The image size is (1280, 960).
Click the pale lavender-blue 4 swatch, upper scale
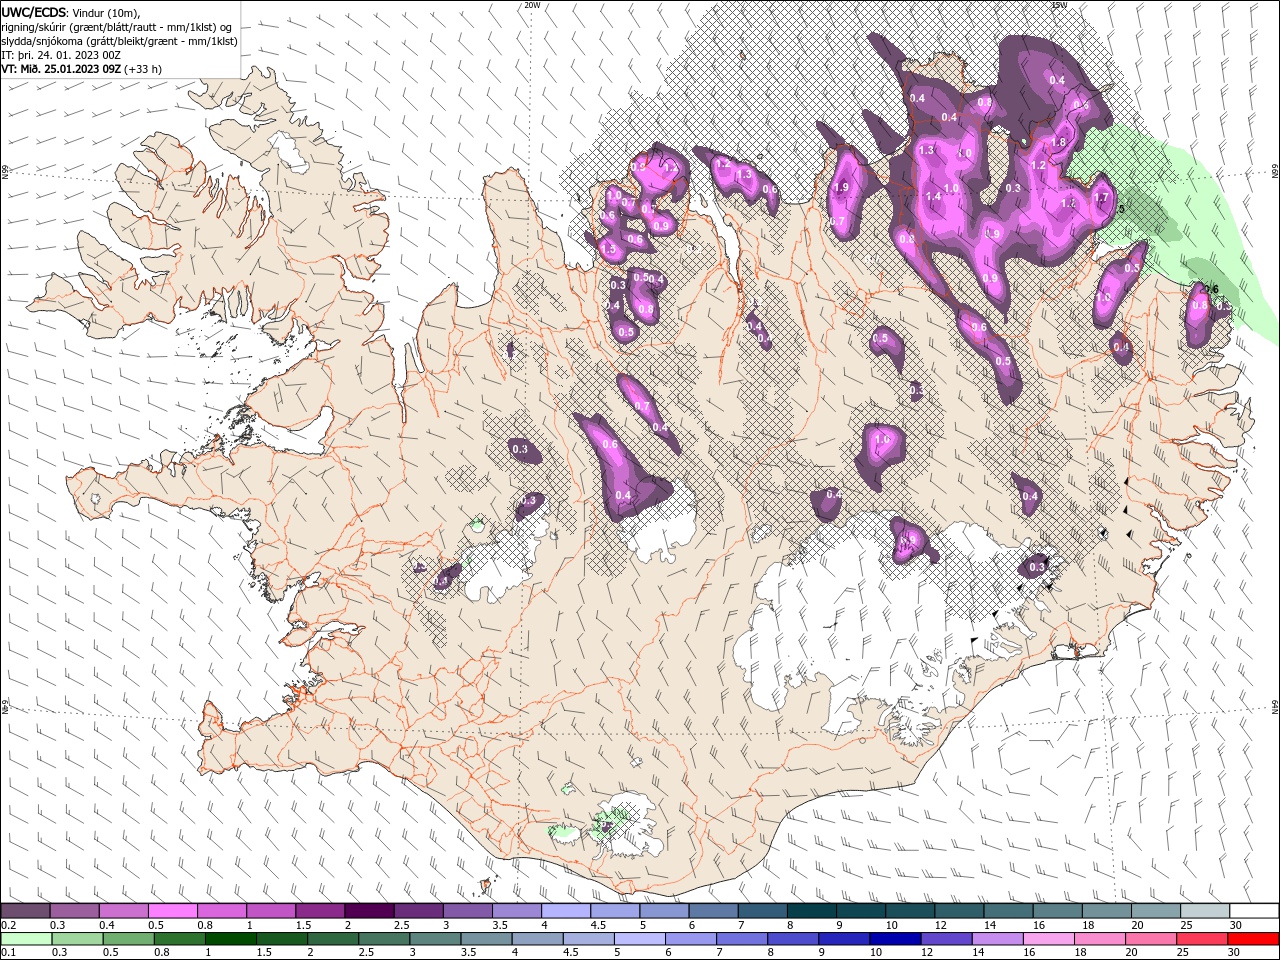coord(566,911)
